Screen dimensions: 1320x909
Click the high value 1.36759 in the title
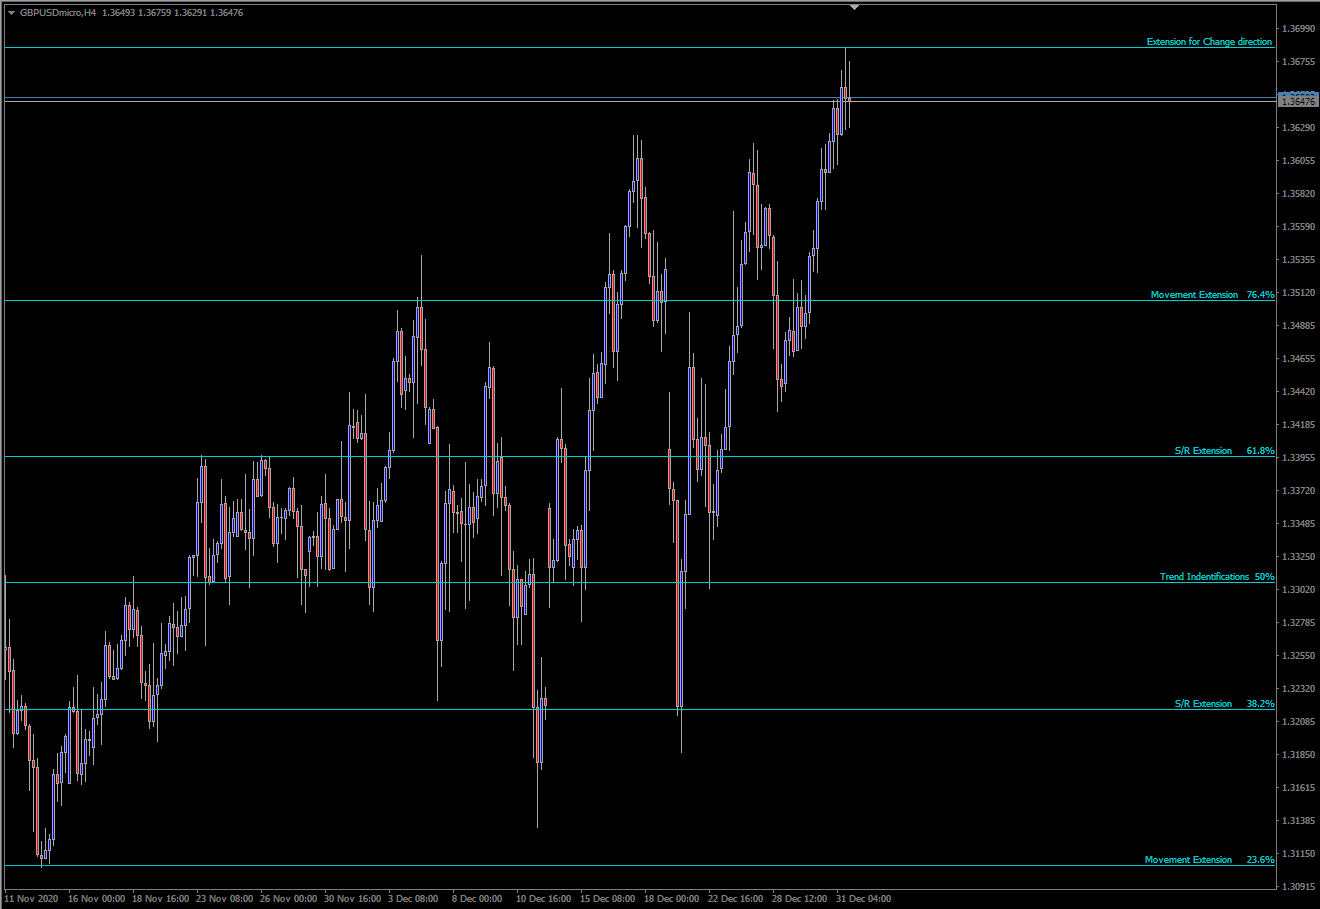155,13
